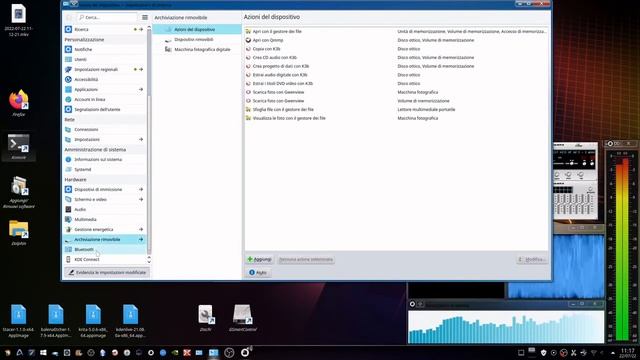640x360 pixels.
Task: Select the krita AppImage desktop file
Action: pyautogui.click(x=93, y=321)
